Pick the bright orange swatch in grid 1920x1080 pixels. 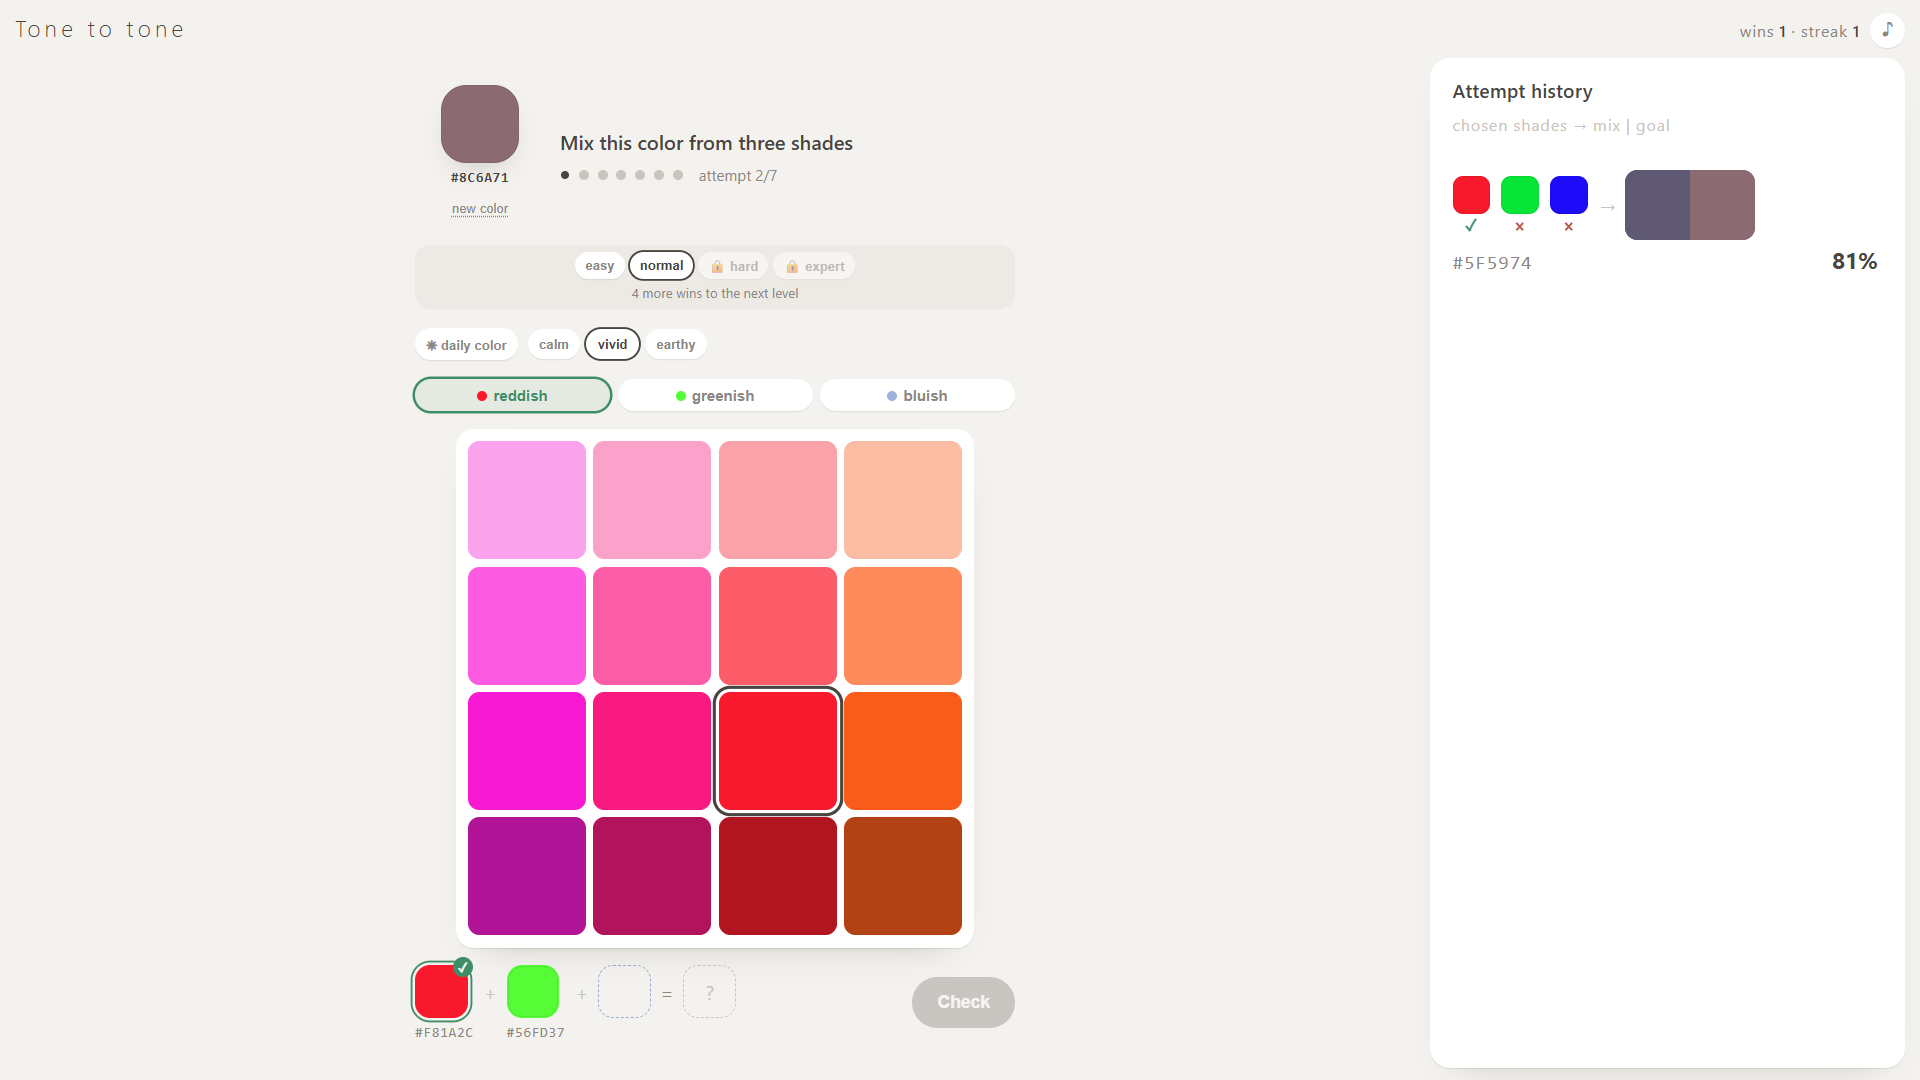click(x=903, y=751)
